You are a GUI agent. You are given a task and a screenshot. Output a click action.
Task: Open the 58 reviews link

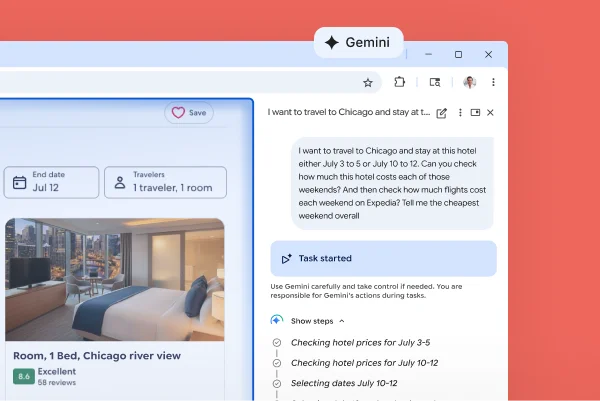[57, 382]
